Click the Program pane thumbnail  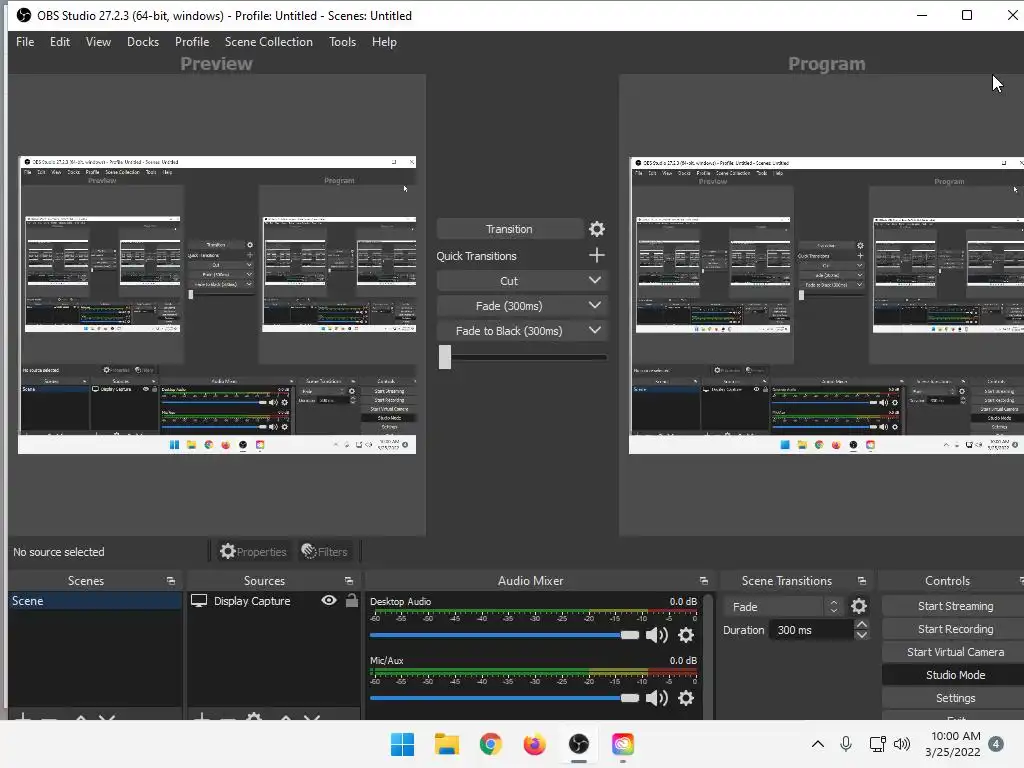click(x=826, y=305)
